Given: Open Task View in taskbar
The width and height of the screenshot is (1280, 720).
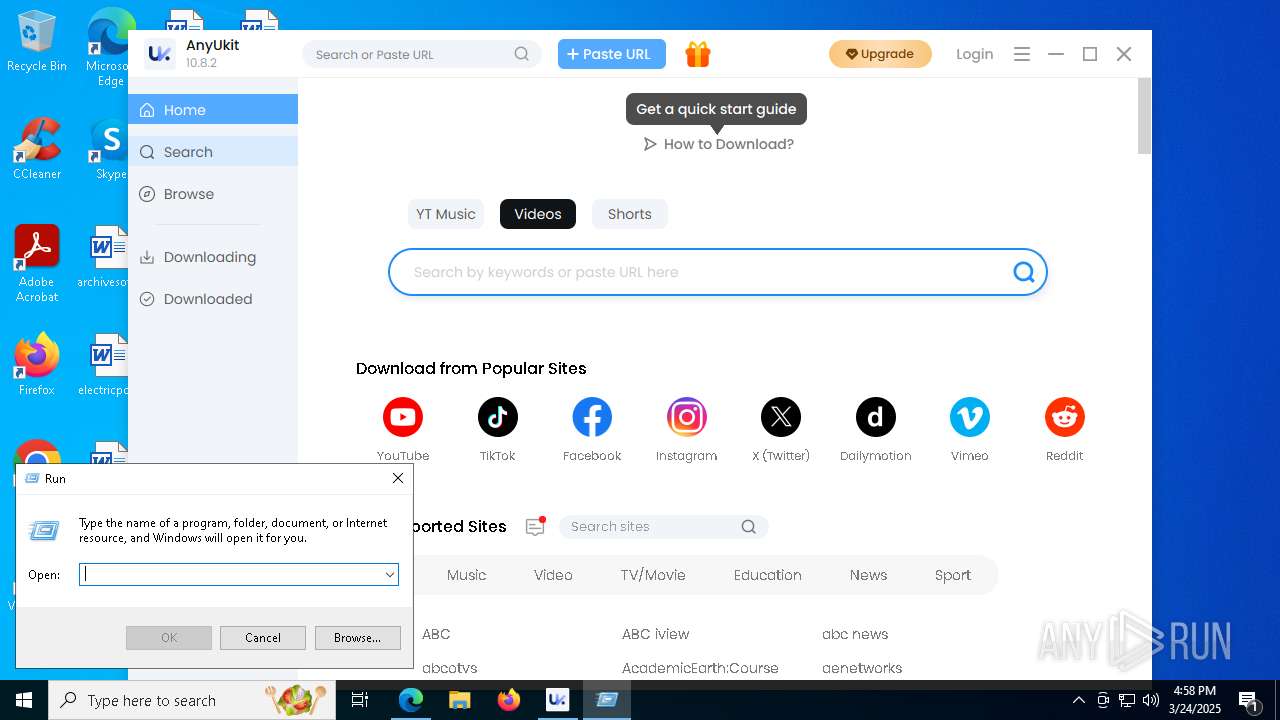Looking at the screenshot, I should tap(361, 700).
